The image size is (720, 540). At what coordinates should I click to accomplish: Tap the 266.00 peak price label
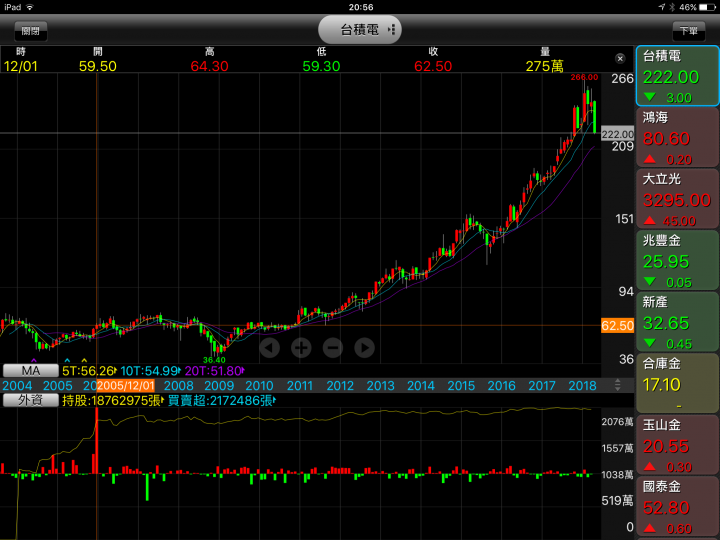584,77
